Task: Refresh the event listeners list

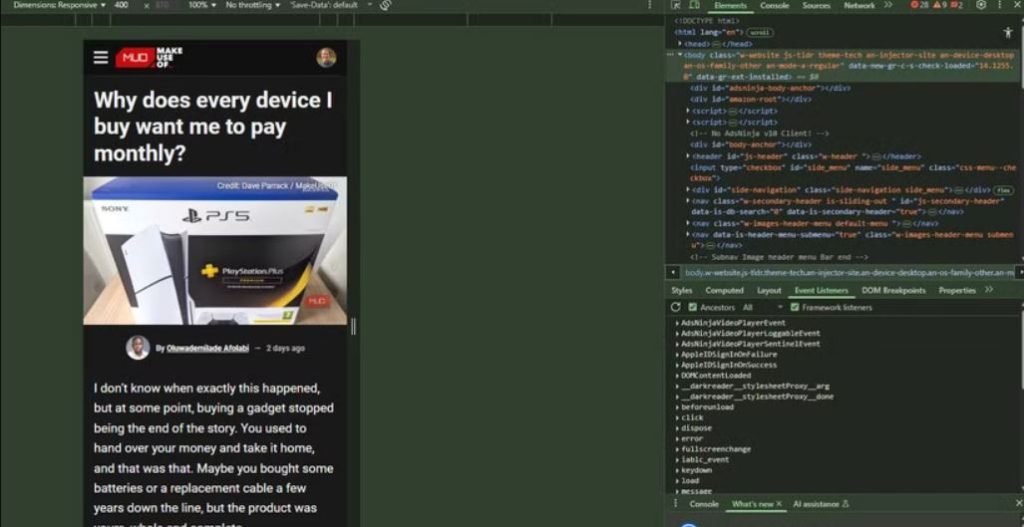Action: [x=676, y=307]
